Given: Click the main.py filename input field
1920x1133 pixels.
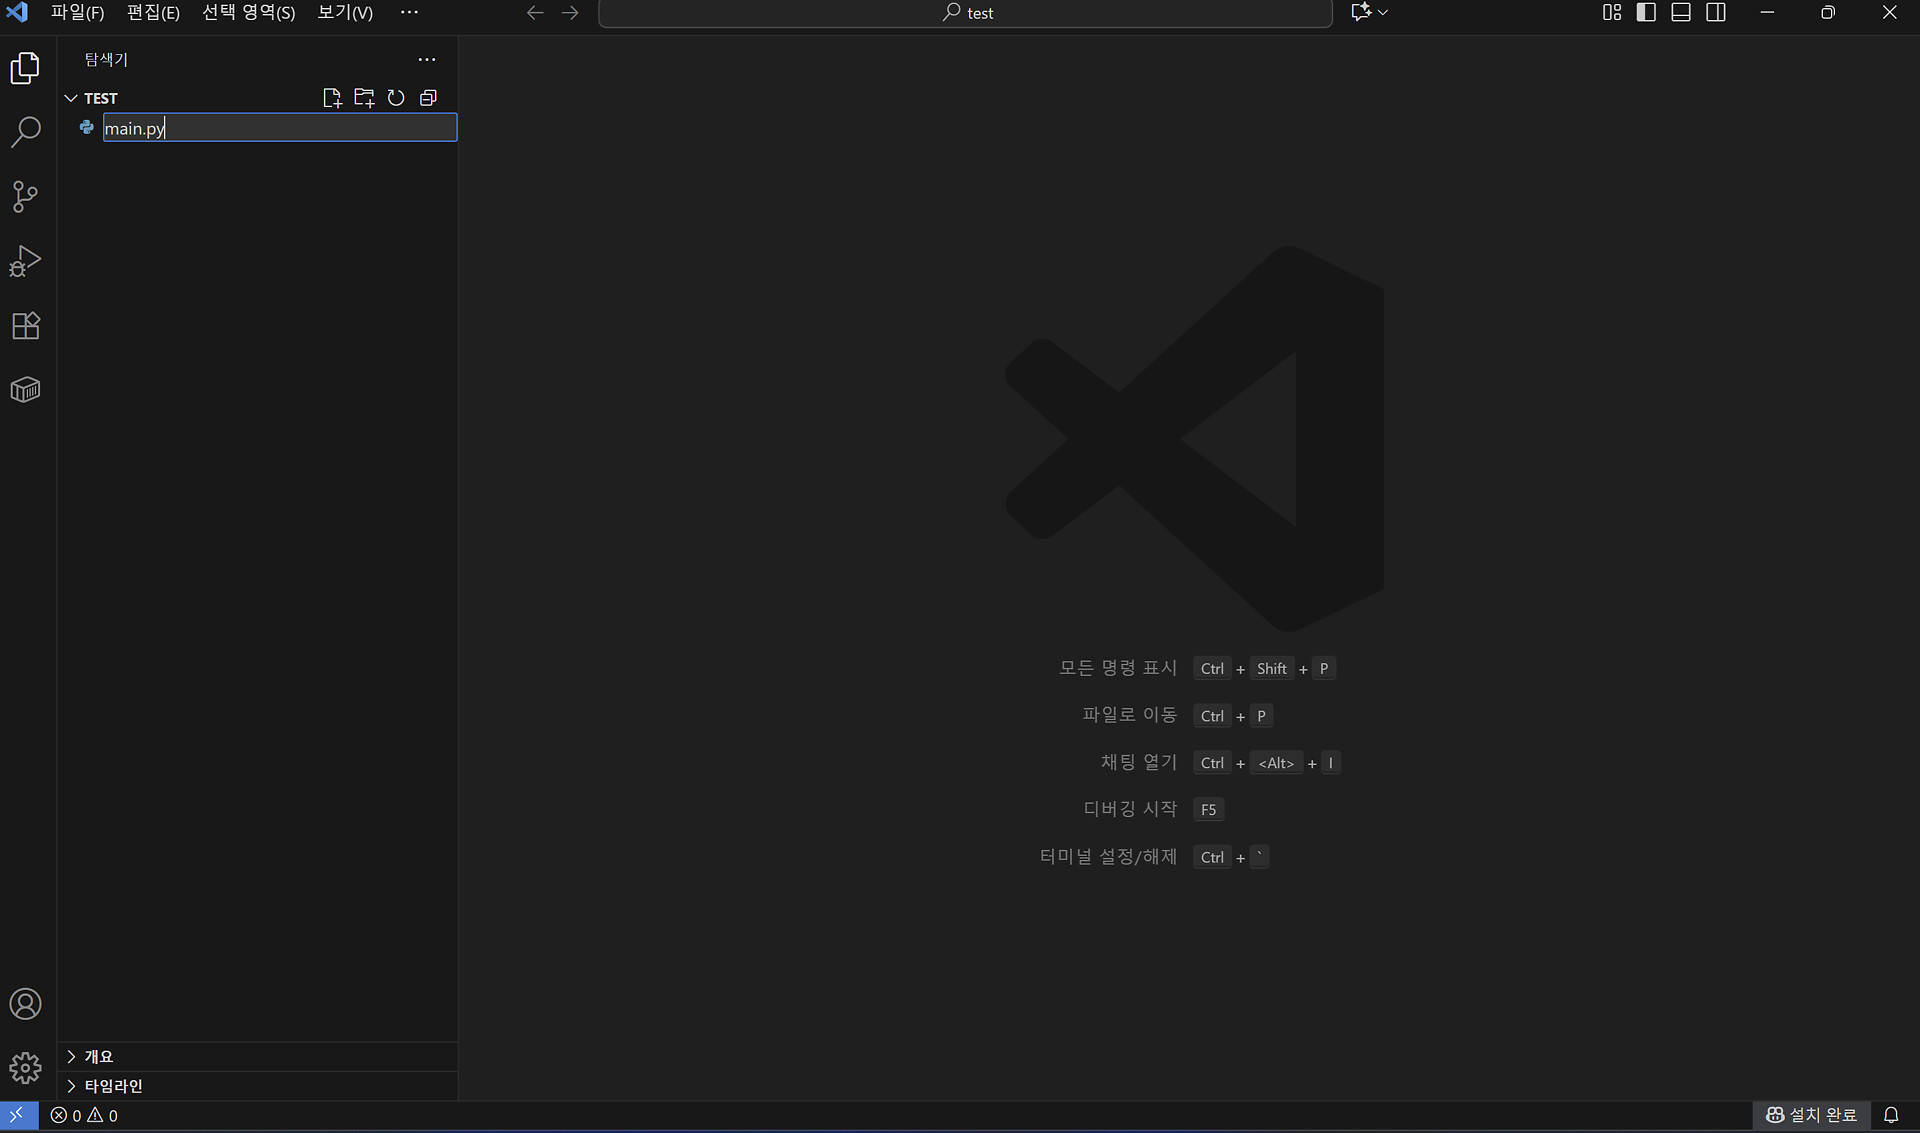Looking at the screenshot, I should click(280, 128).
